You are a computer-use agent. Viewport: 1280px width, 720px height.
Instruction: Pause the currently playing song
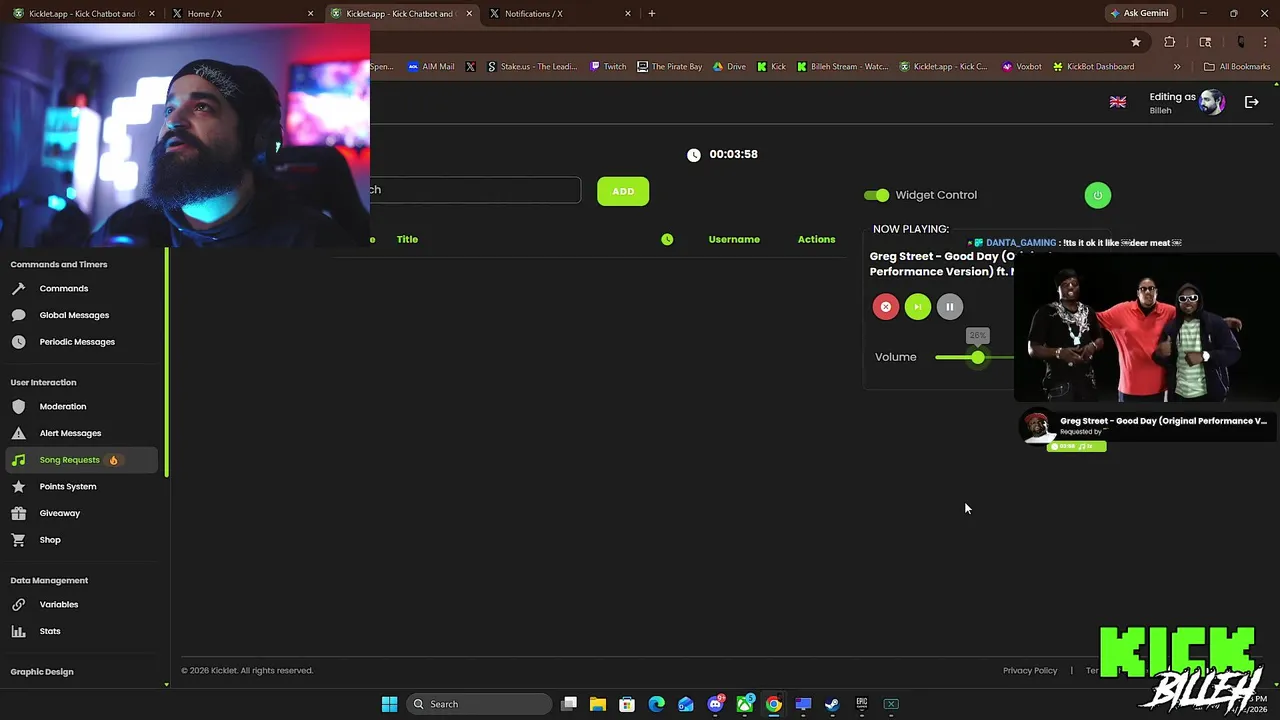click(950, 307)
